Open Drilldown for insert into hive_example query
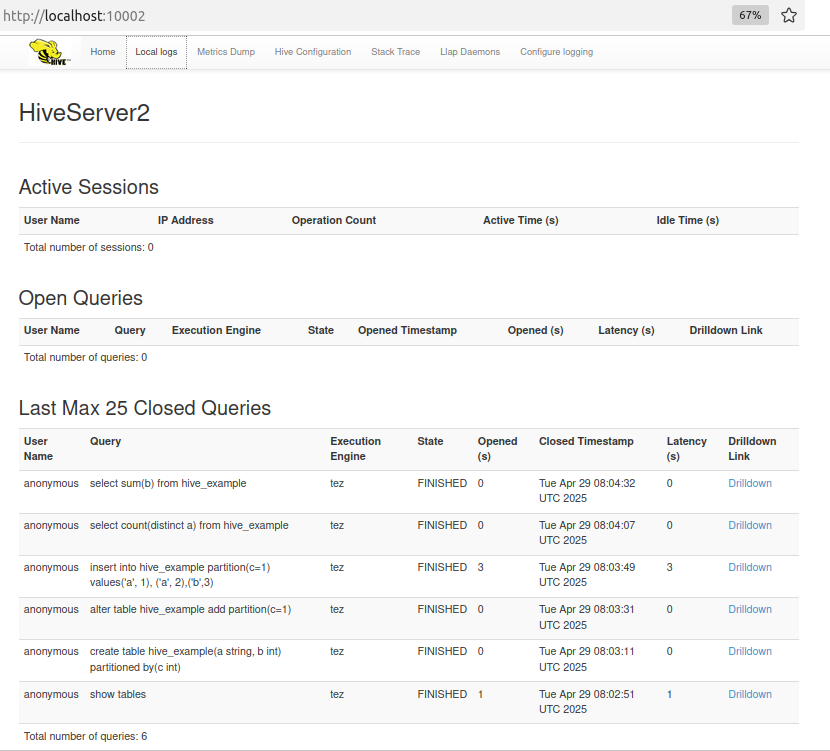Image resolution: width=830 pixels, height=751 pixels. coord(750,567)
